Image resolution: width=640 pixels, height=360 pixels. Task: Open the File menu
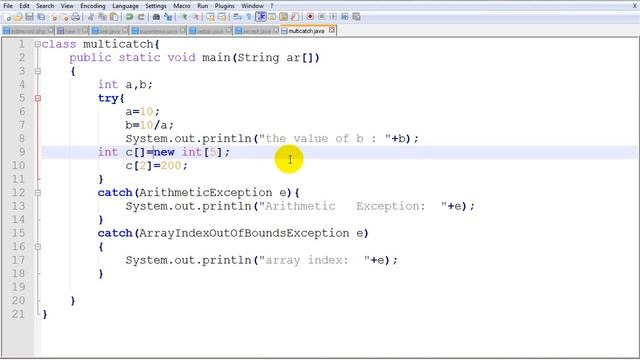8,6
